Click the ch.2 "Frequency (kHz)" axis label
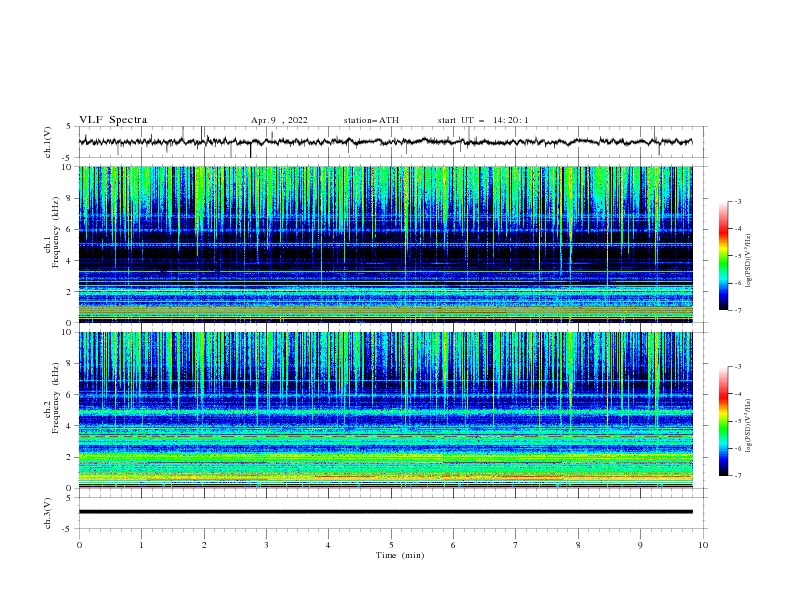Image resolution: width=792 pixels, height=612 pixels. (x=56, y=398)
